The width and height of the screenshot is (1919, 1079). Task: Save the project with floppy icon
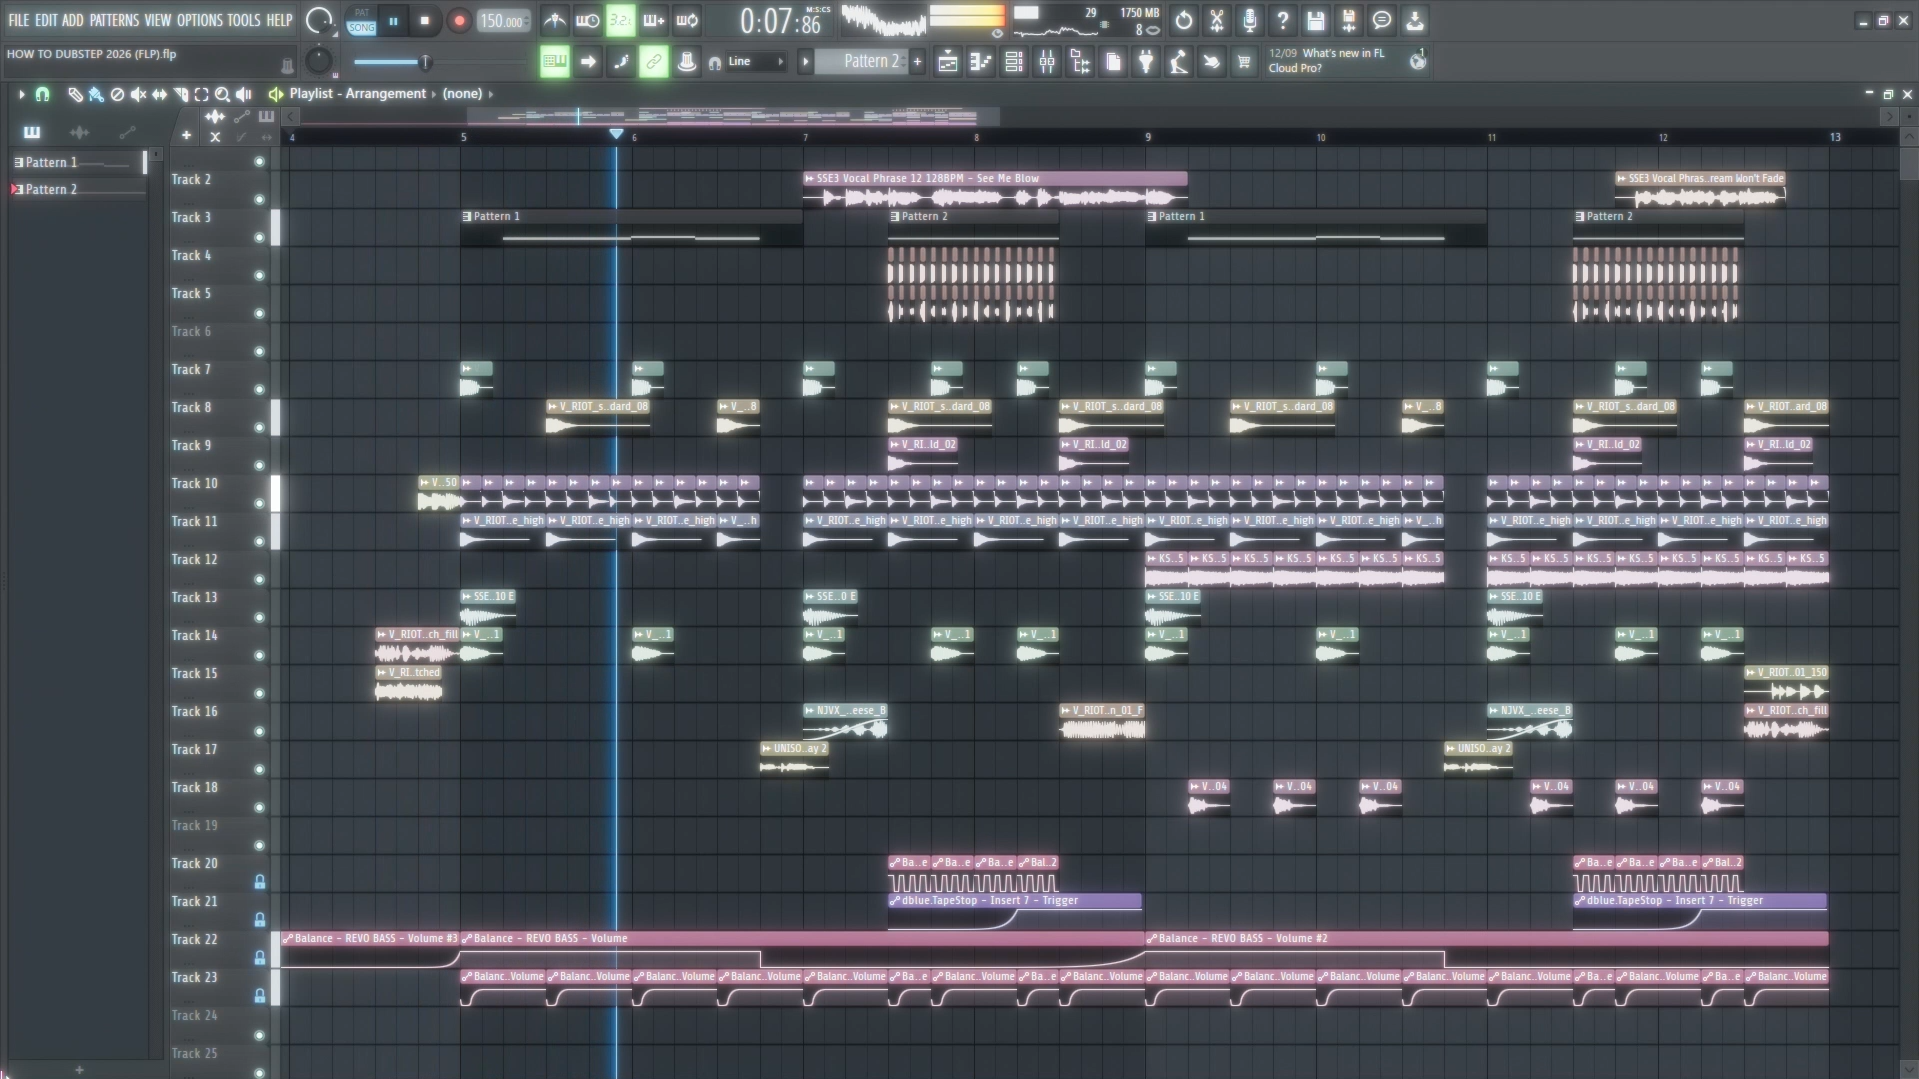click(x=1315, y=20)
